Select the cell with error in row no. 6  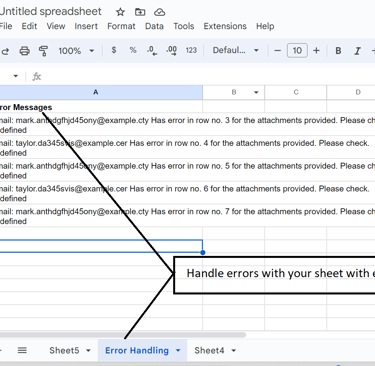[101, 193]
